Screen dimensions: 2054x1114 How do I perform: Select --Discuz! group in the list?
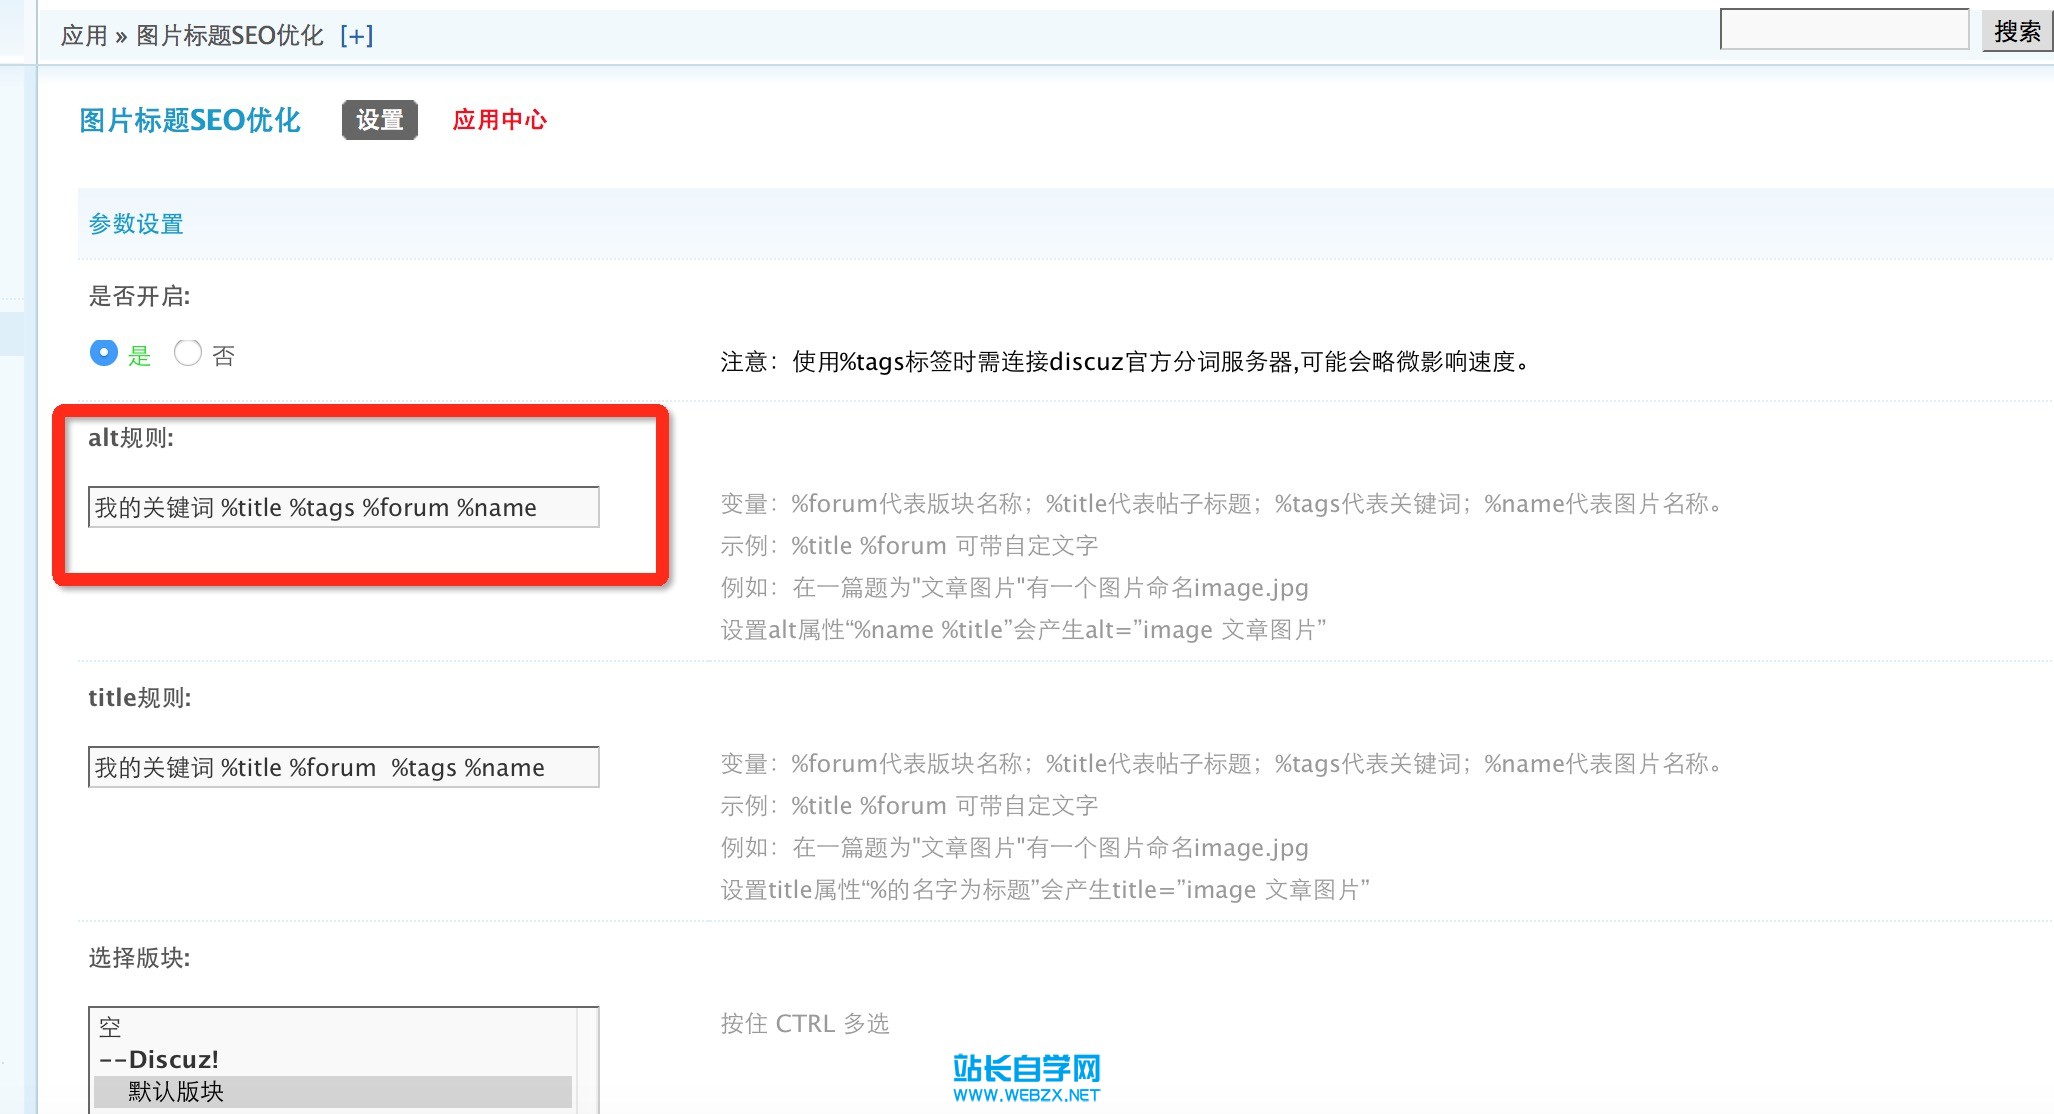[160, 1059]
